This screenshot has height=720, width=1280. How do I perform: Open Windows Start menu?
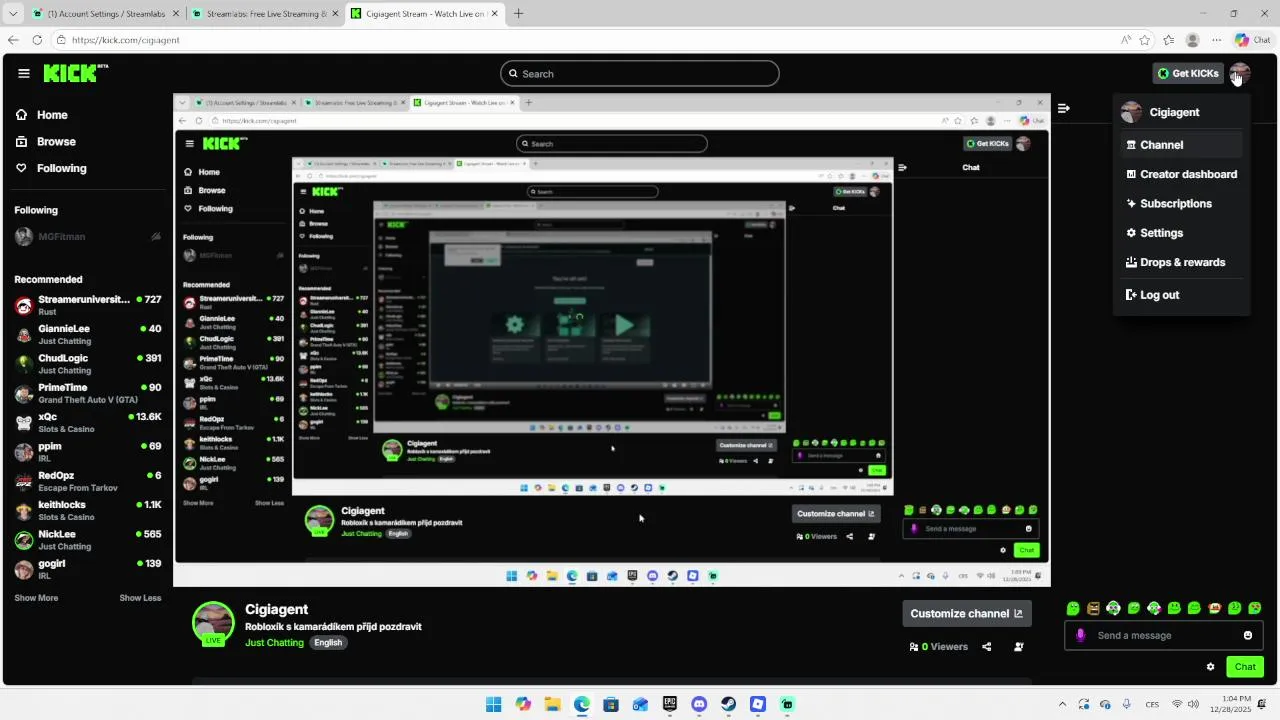(x=494, y=704)
